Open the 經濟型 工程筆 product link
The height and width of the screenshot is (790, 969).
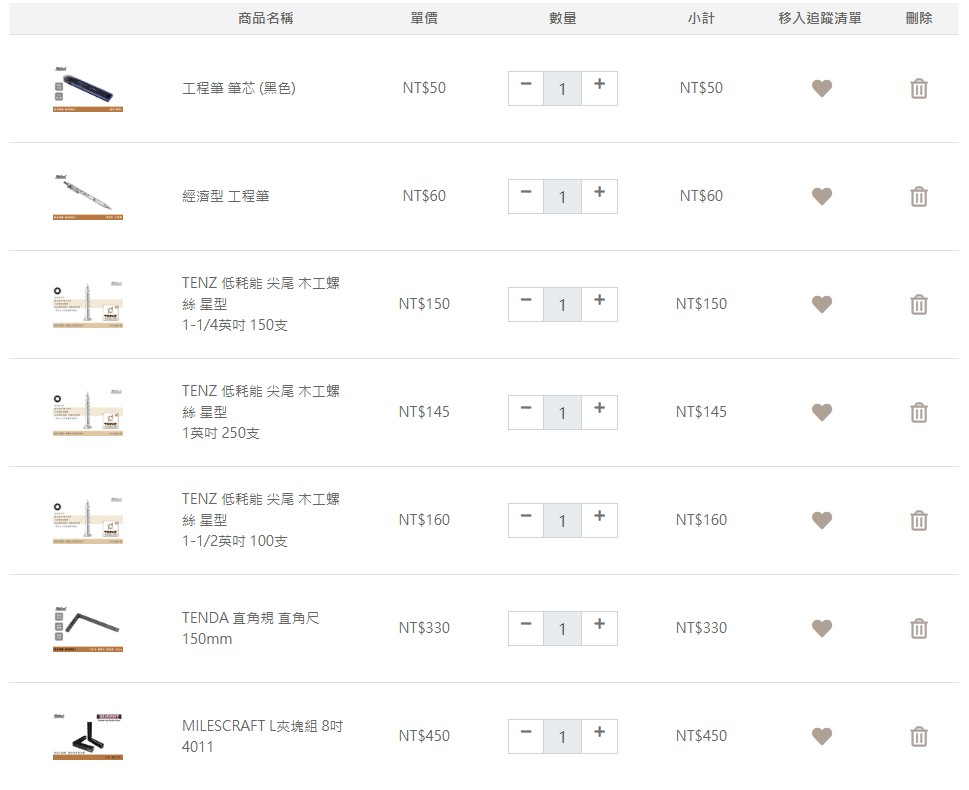[225, 197]
